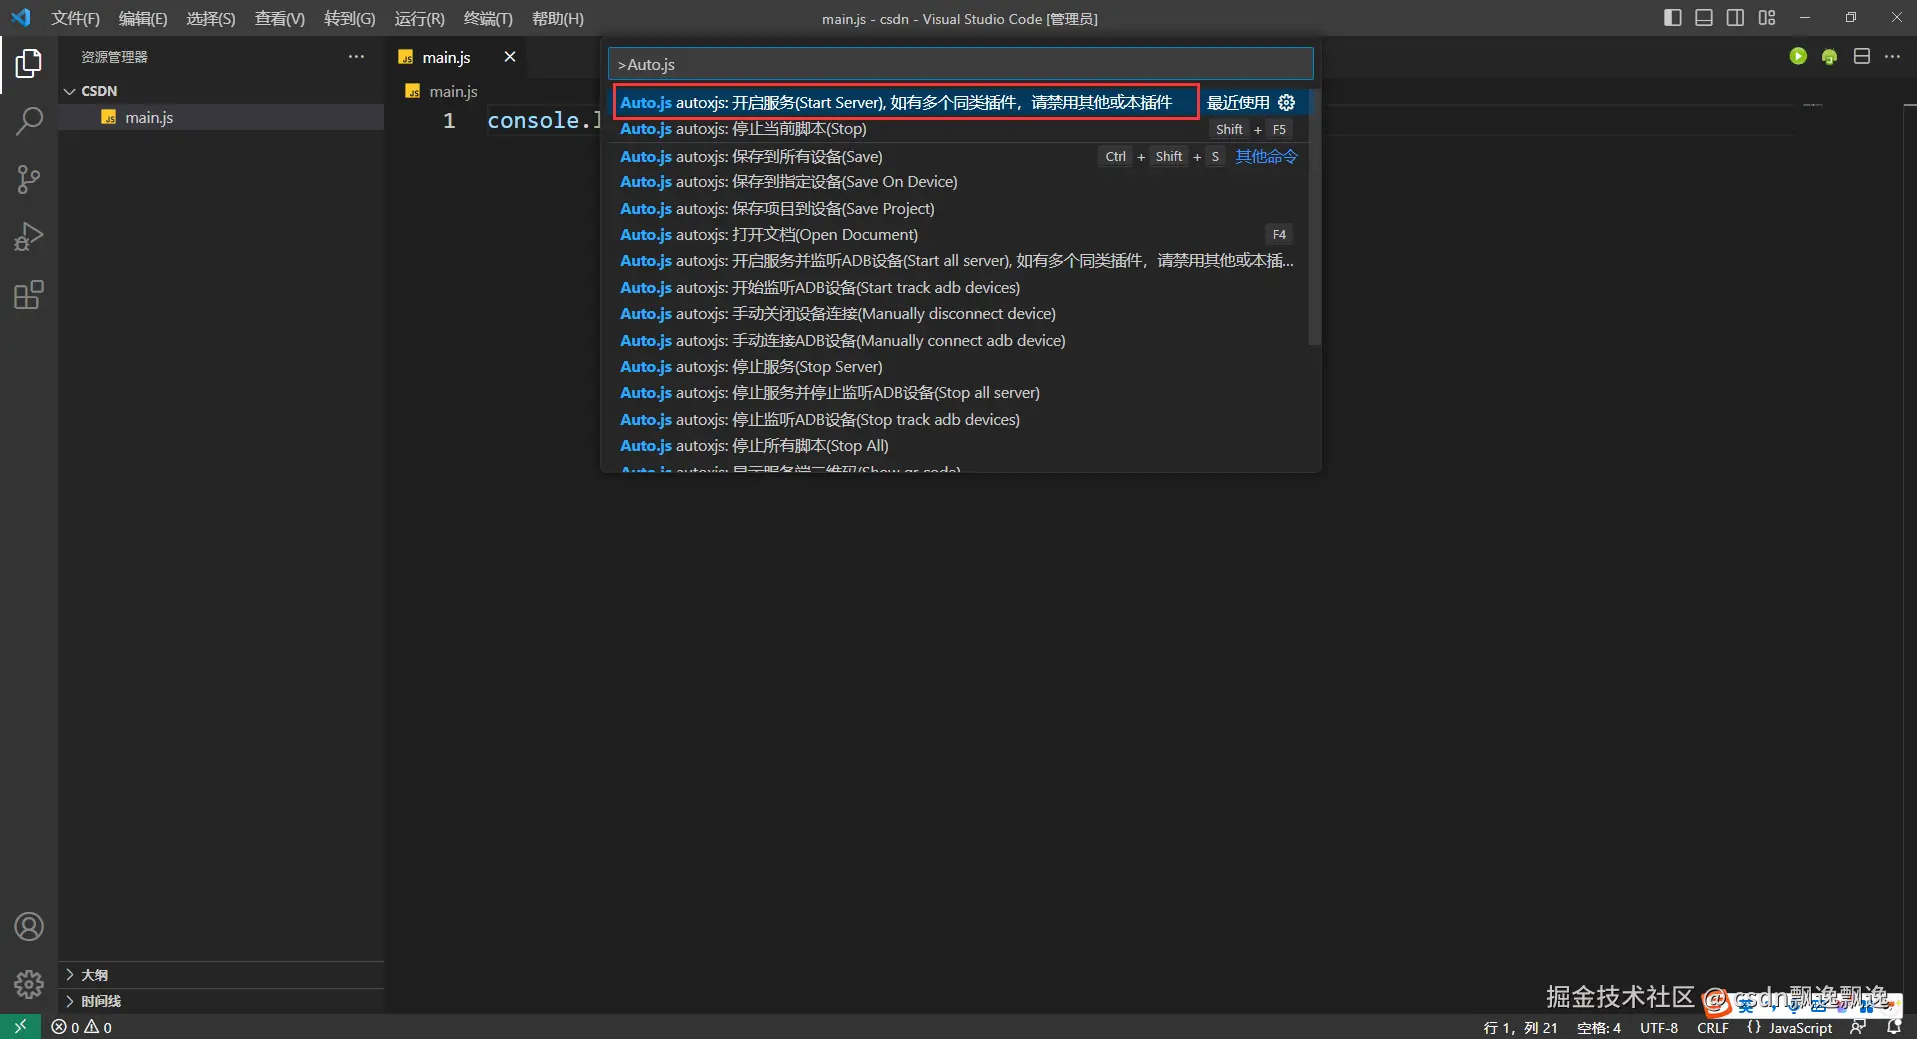Viewport: 1917px width, 1039px height.
Task: Change end of line sequence CRLF
Action: coord(1713,1027)
